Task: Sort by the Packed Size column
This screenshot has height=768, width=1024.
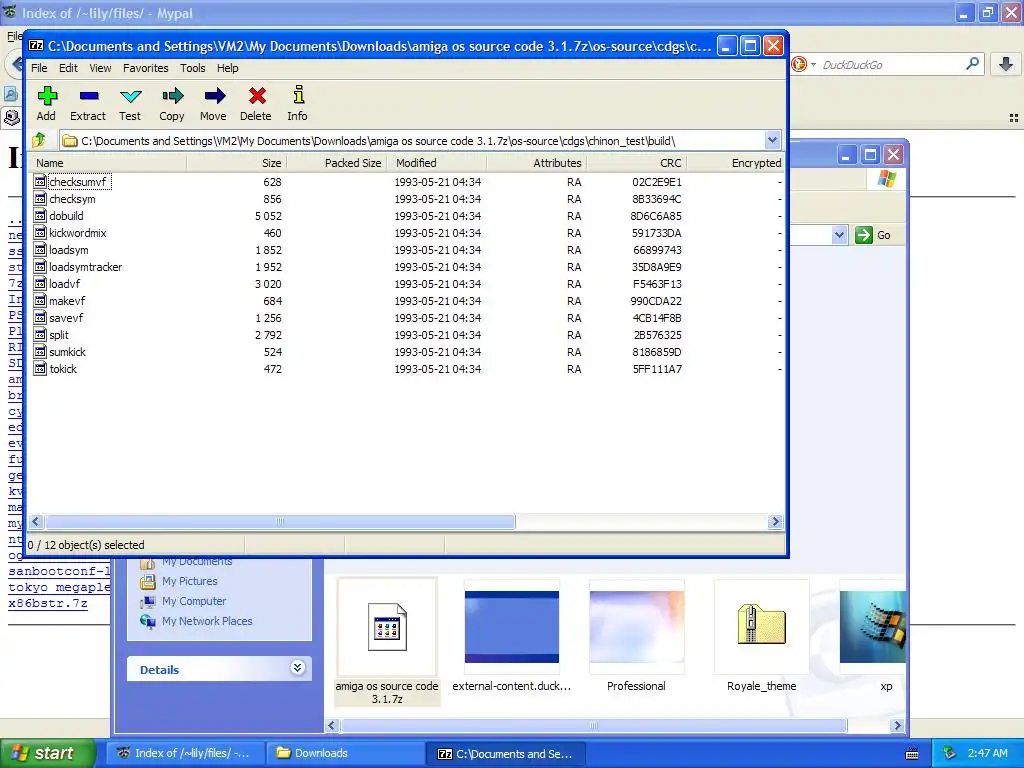Action: 336,163
